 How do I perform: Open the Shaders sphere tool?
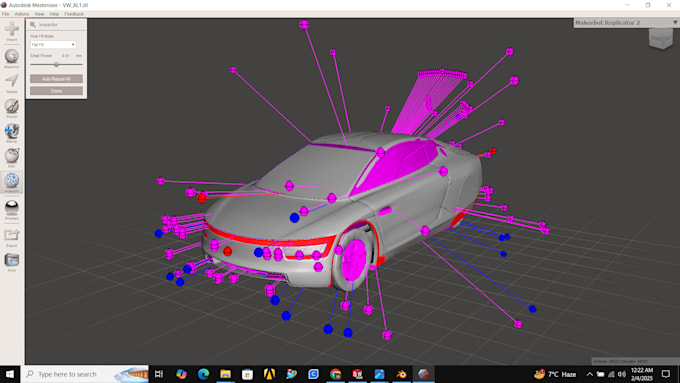point(12,207)
